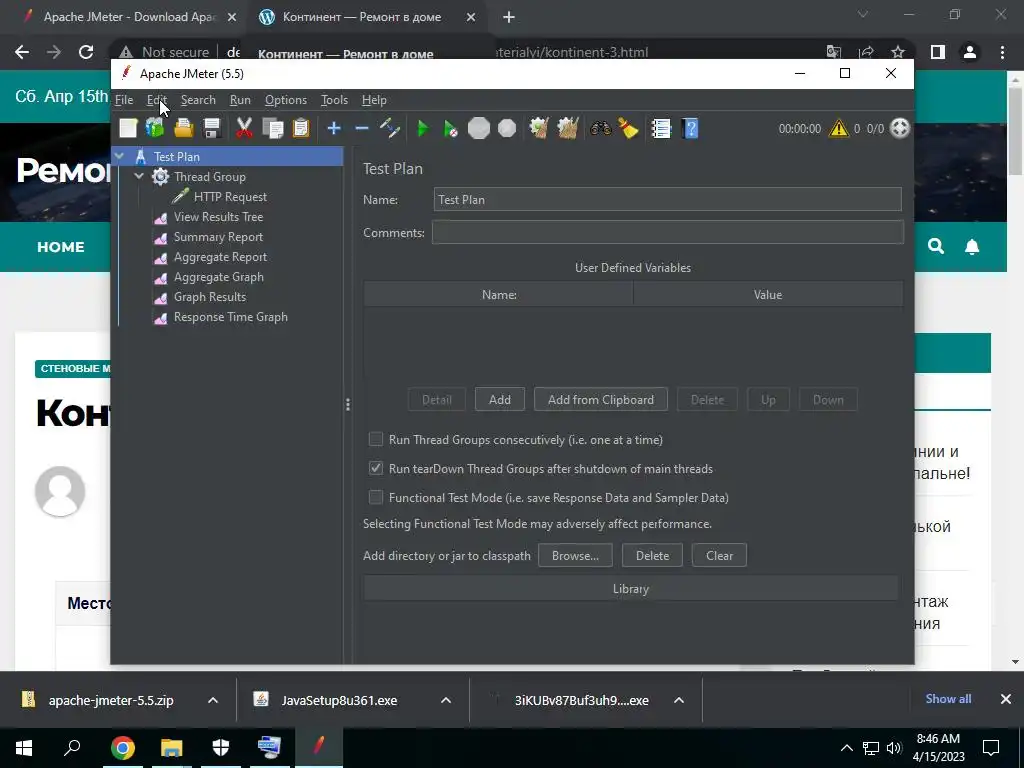Viewport: 1024px width, 768px height.
Task: Click the Shutdown icon in toolbar
Action: pos(507,128)
